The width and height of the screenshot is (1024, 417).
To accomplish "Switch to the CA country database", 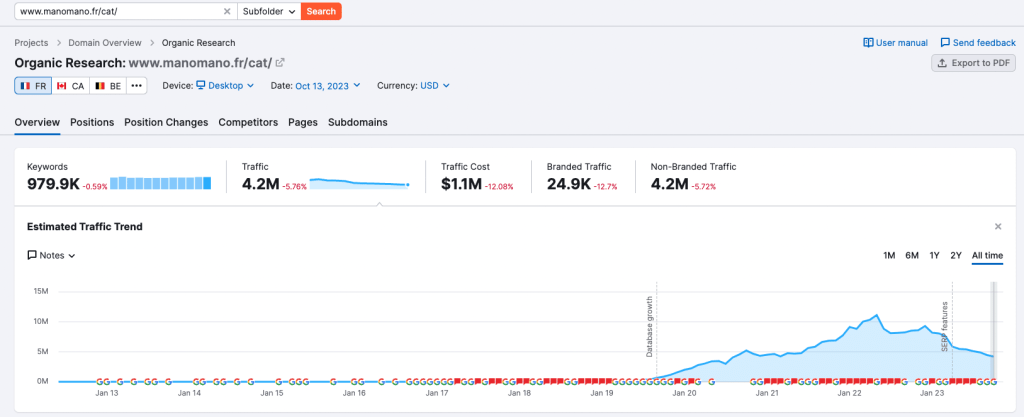I will pos(70,86).
